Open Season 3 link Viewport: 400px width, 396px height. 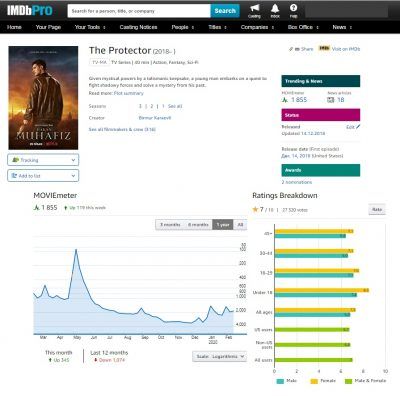[x=140, y=106]
